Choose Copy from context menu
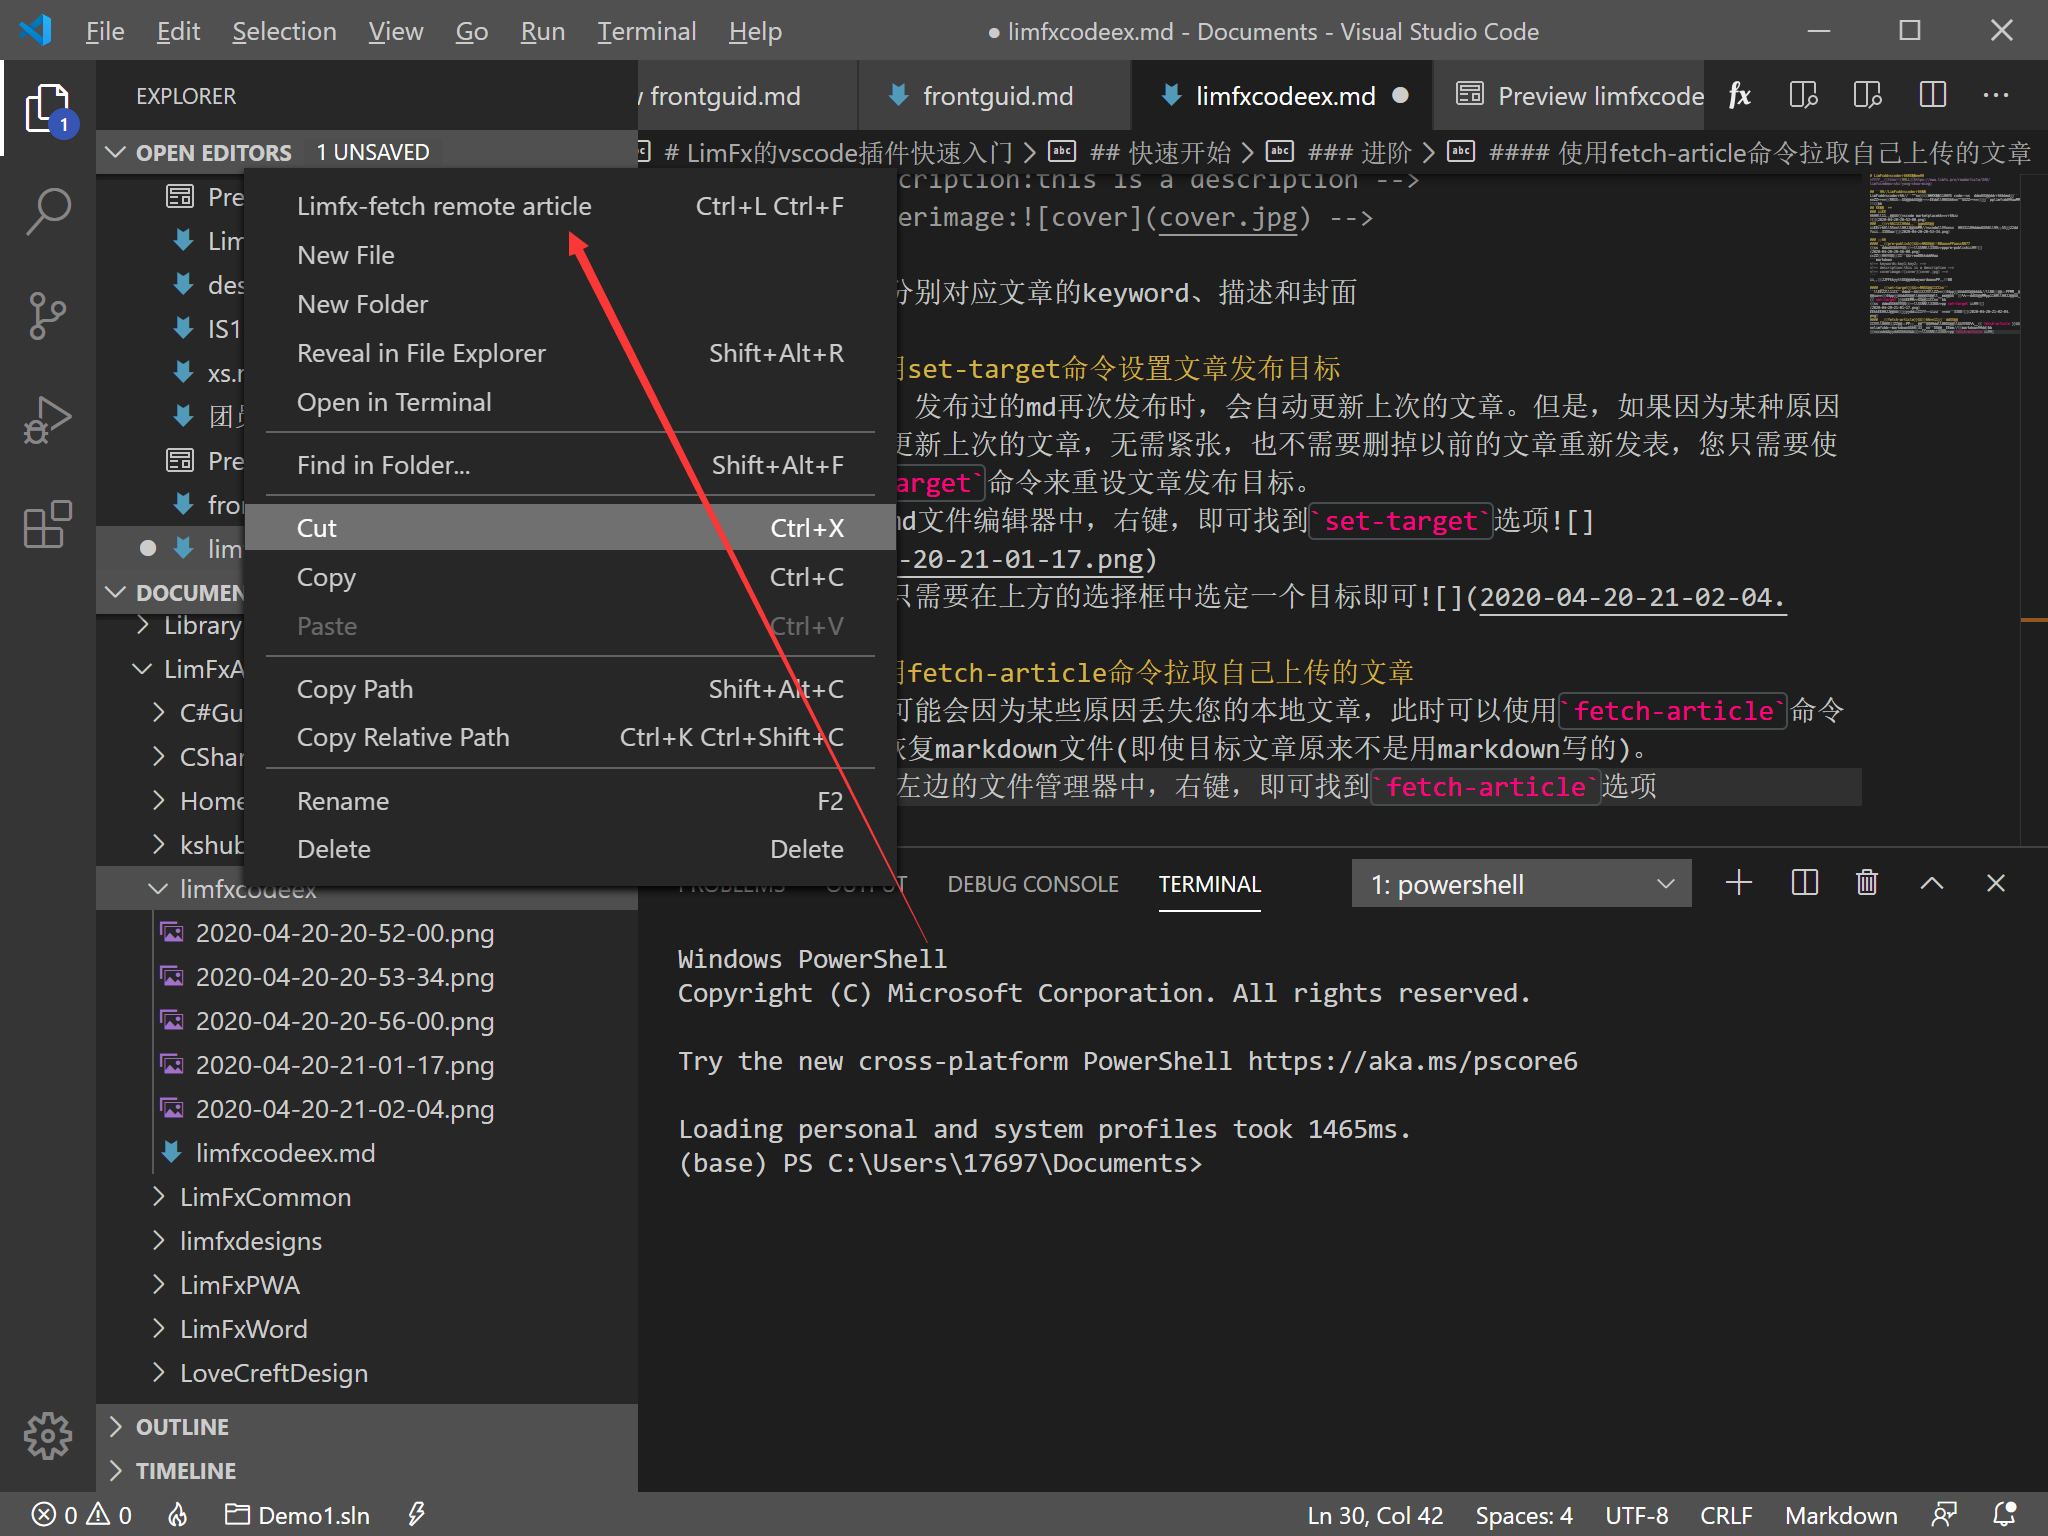This screenshot has width=2048, height=1536. (x=570, y=577)
